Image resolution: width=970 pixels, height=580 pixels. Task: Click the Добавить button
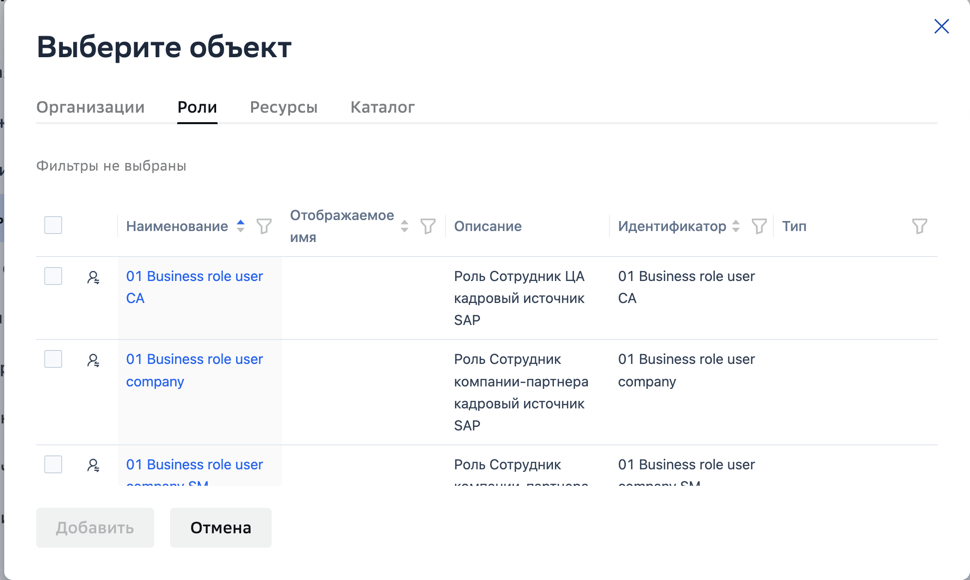pos(95,527)
